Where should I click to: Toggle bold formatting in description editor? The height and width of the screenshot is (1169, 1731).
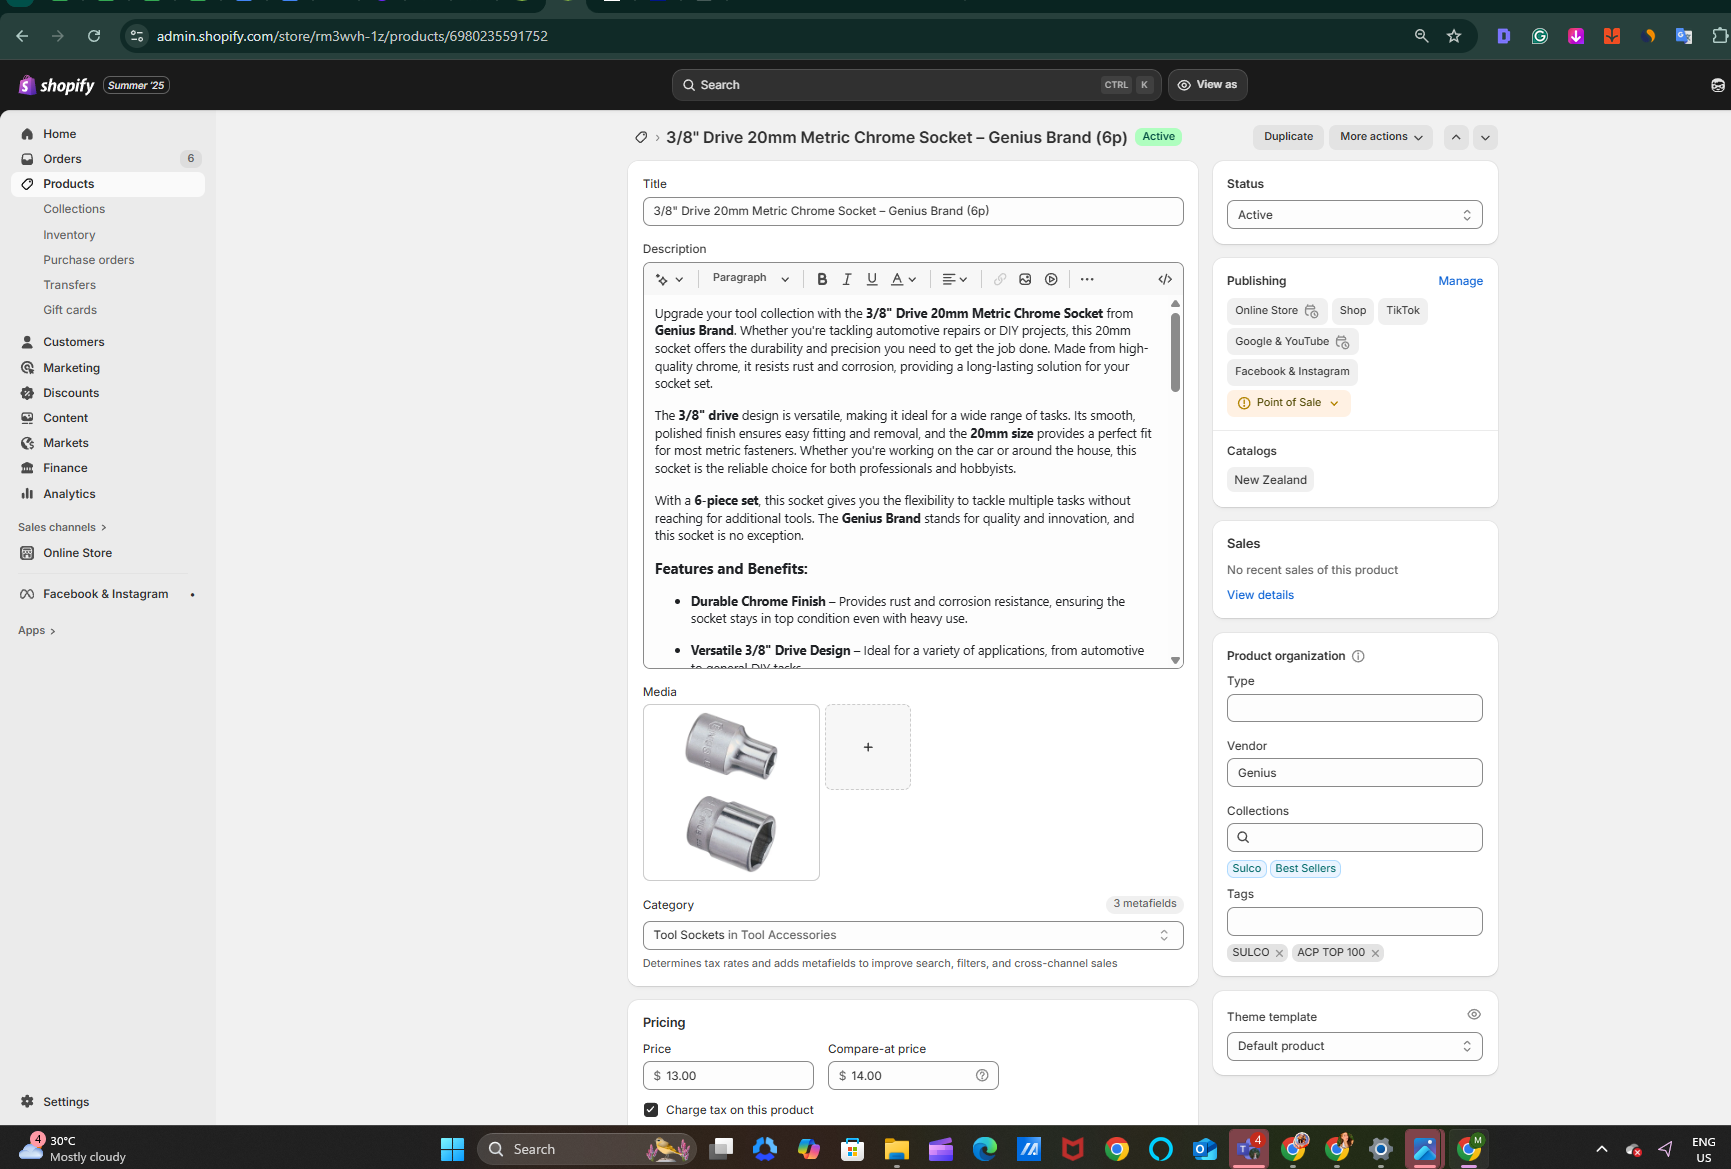pyautogui.click(x=822, y=279)
